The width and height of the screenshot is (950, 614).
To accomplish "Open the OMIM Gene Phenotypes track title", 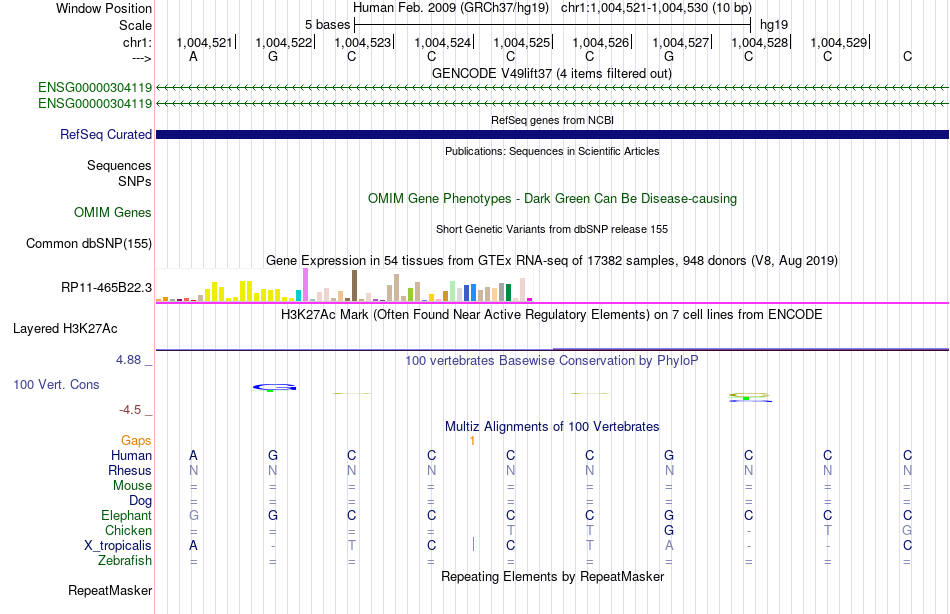I will tap(552, 199).
